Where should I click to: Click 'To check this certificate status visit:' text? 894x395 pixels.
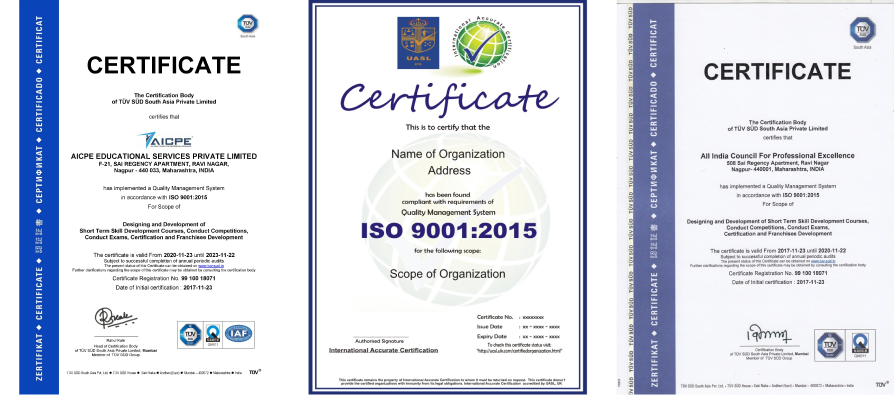point(519,345)
